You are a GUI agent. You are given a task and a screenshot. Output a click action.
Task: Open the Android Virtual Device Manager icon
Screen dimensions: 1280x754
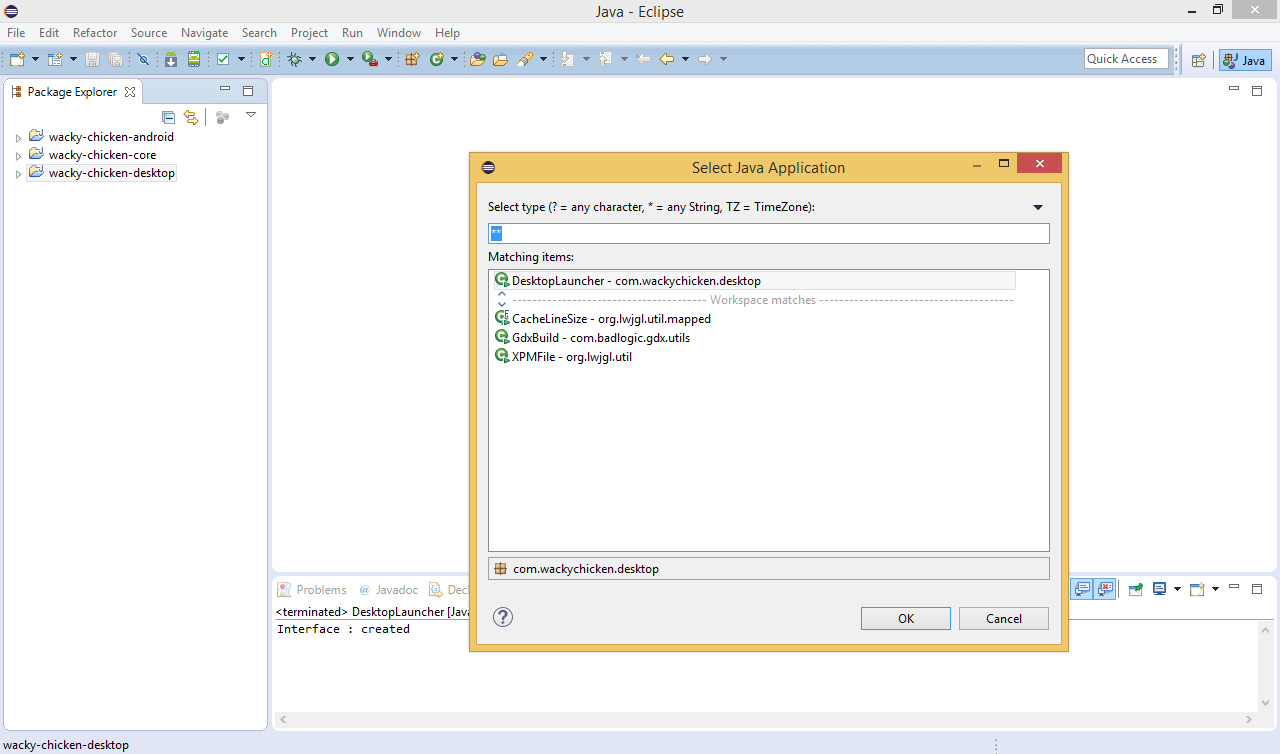pyautogui.click(x=194, y=59)
